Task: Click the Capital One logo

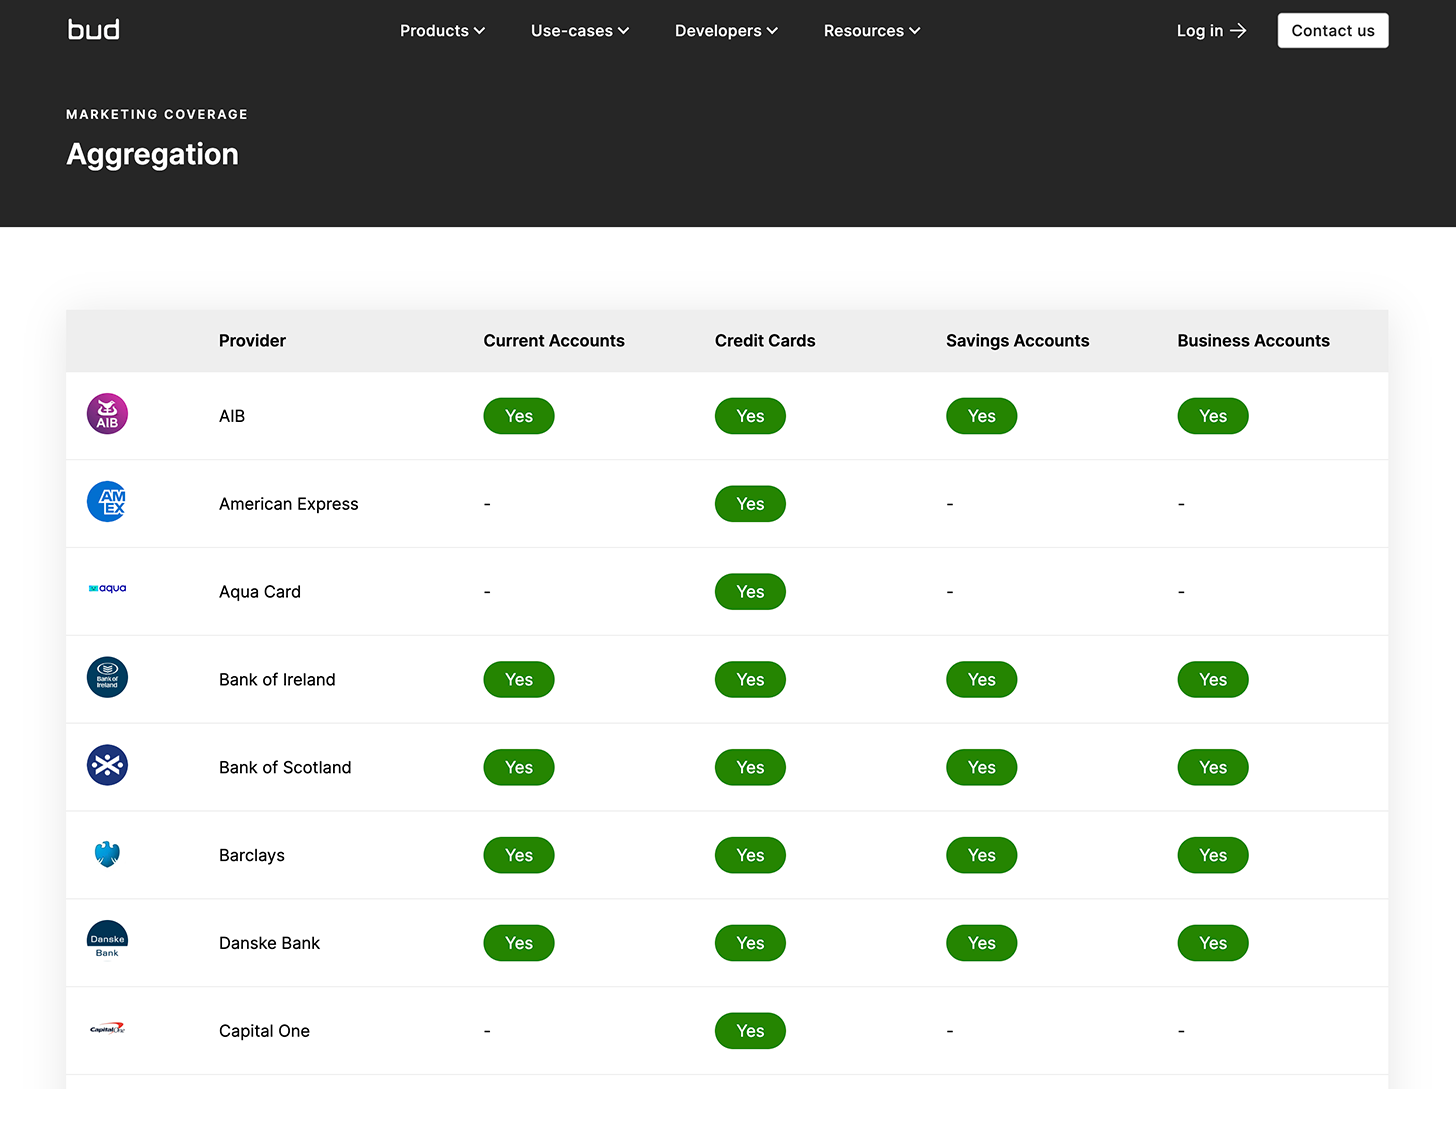Action: (x=107, y=1029)
